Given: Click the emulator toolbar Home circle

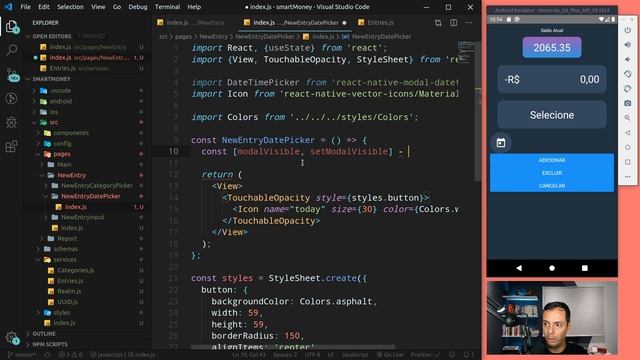Looking at the screenshot, I should coord(628,147).
